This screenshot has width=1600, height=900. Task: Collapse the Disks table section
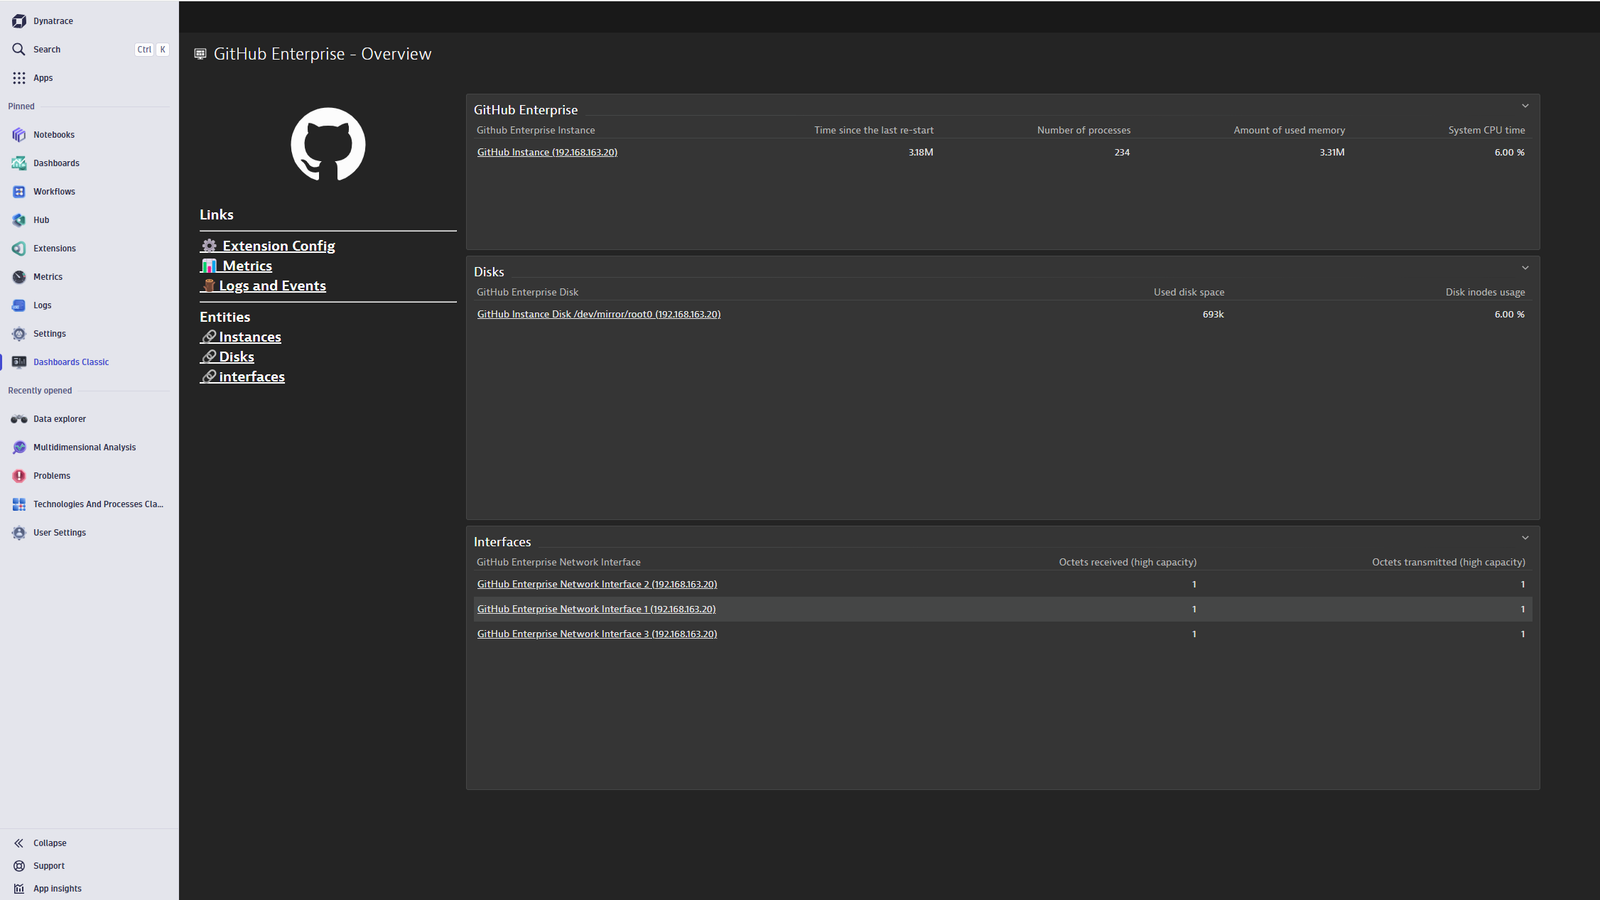(1525, 268)
